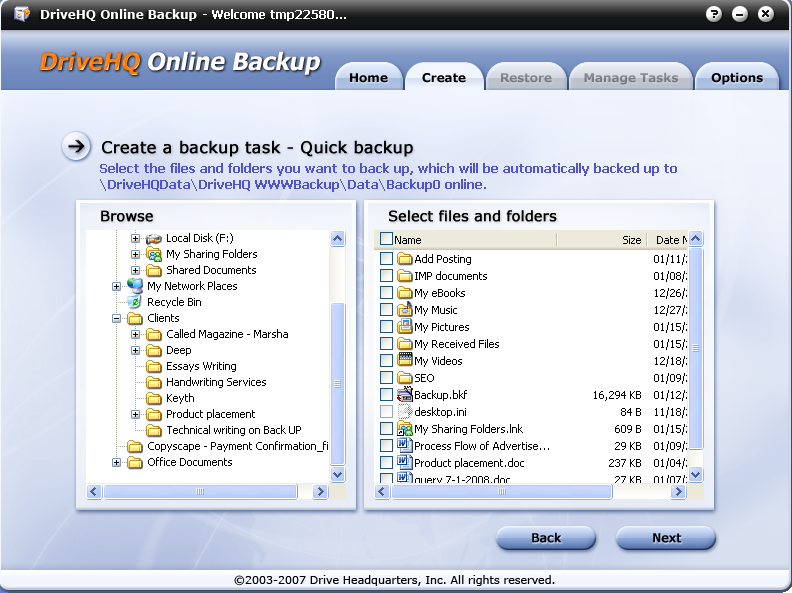Click the My Sharing Folders.lnk shortcut icon

pos(405,429)
